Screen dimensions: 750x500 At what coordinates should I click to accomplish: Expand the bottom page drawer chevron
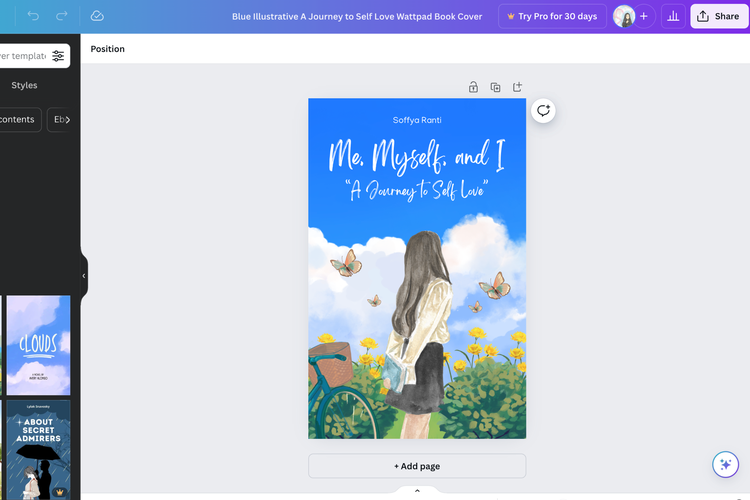[417, 491]
